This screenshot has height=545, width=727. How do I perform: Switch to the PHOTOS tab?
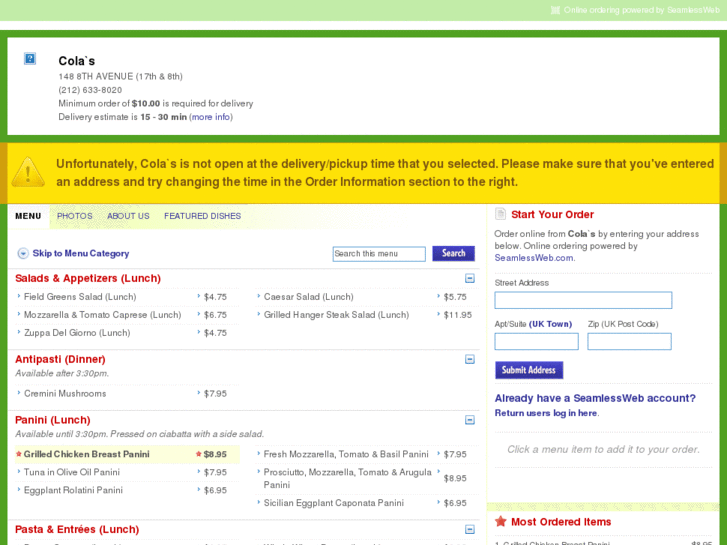[75, 216]
